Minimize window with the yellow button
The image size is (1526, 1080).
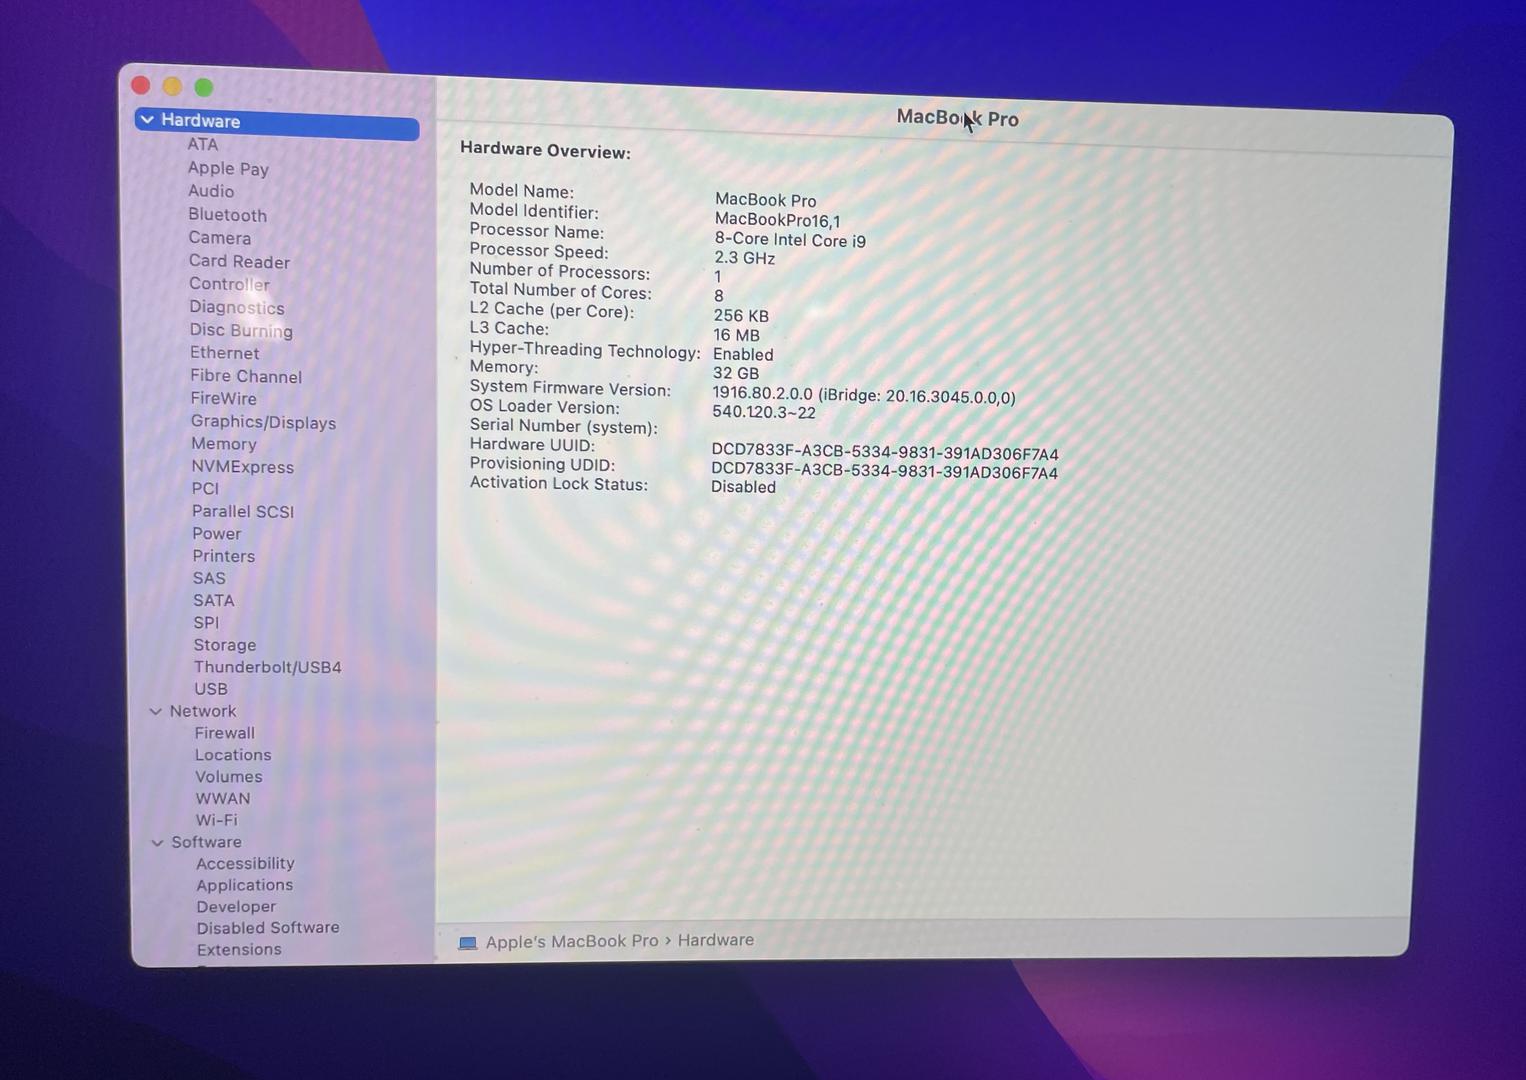click(172, 86)
